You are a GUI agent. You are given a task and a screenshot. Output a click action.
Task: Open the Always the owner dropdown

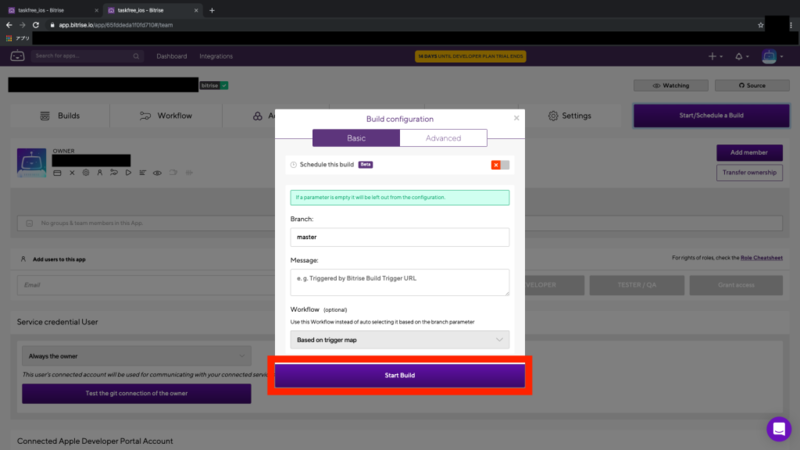point(136,356)
